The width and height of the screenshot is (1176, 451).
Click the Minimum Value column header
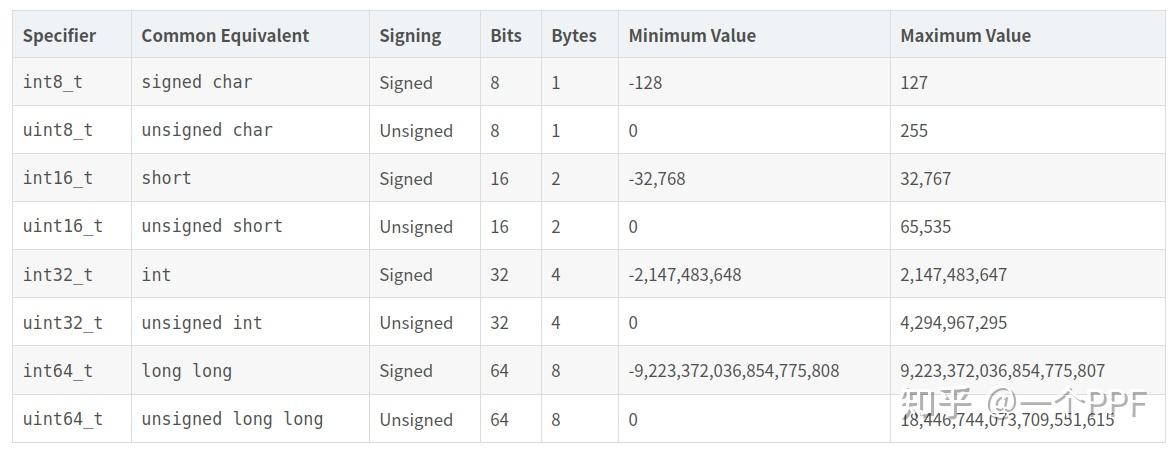pos(692,35)
